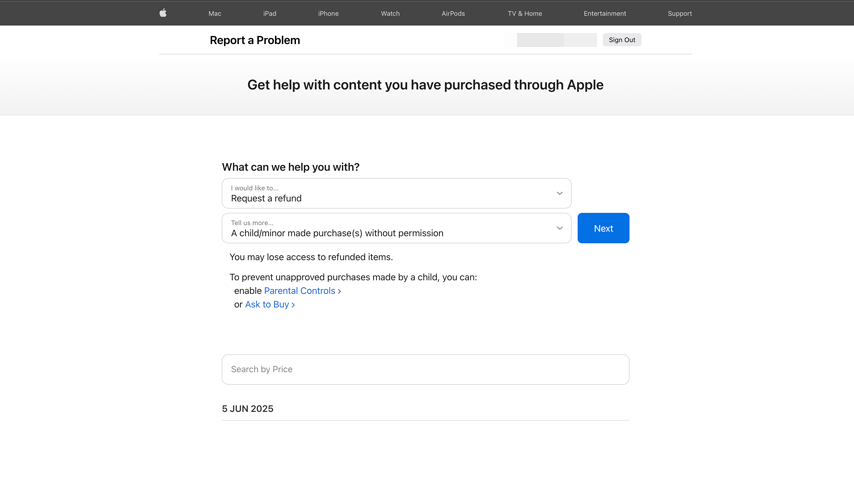Go to the iPad section
This screenshot has height=480, width=854.
(270, 14)
